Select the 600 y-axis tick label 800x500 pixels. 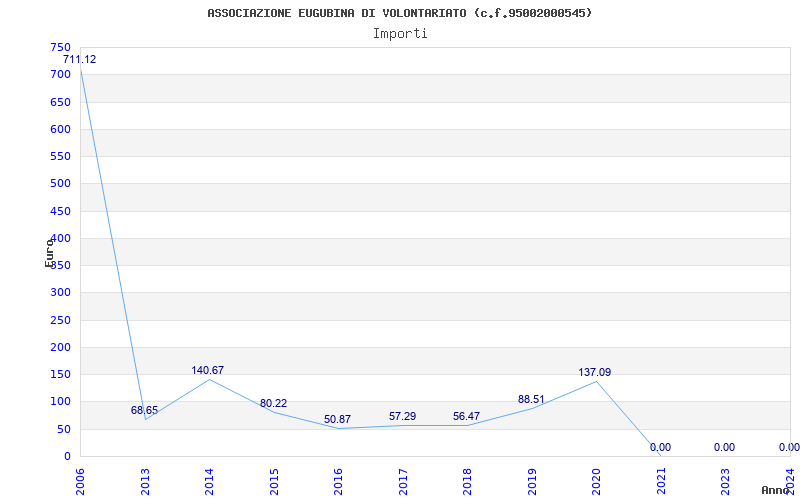point(60,129)
